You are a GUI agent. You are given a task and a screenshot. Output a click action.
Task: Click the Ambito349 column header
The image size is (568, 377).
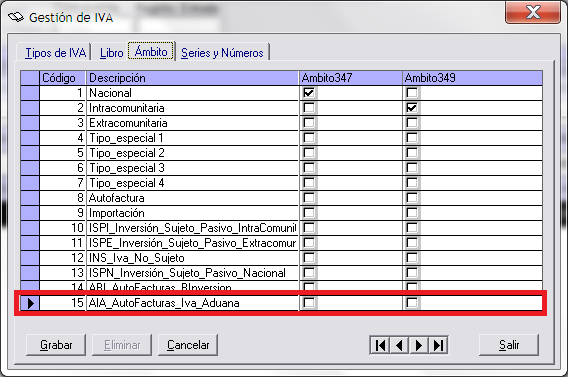pyautogui.click(x=472, y=78)
